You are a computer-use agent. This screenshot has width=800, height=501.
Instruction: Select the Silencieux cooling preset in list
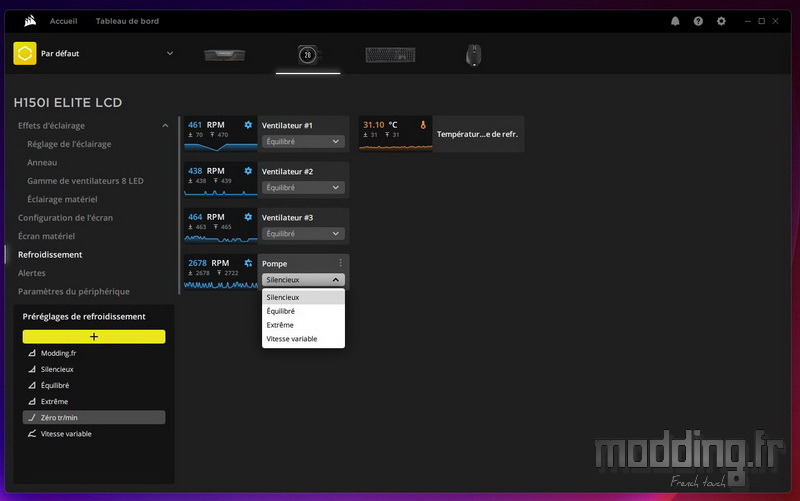(x=94, y=369)
